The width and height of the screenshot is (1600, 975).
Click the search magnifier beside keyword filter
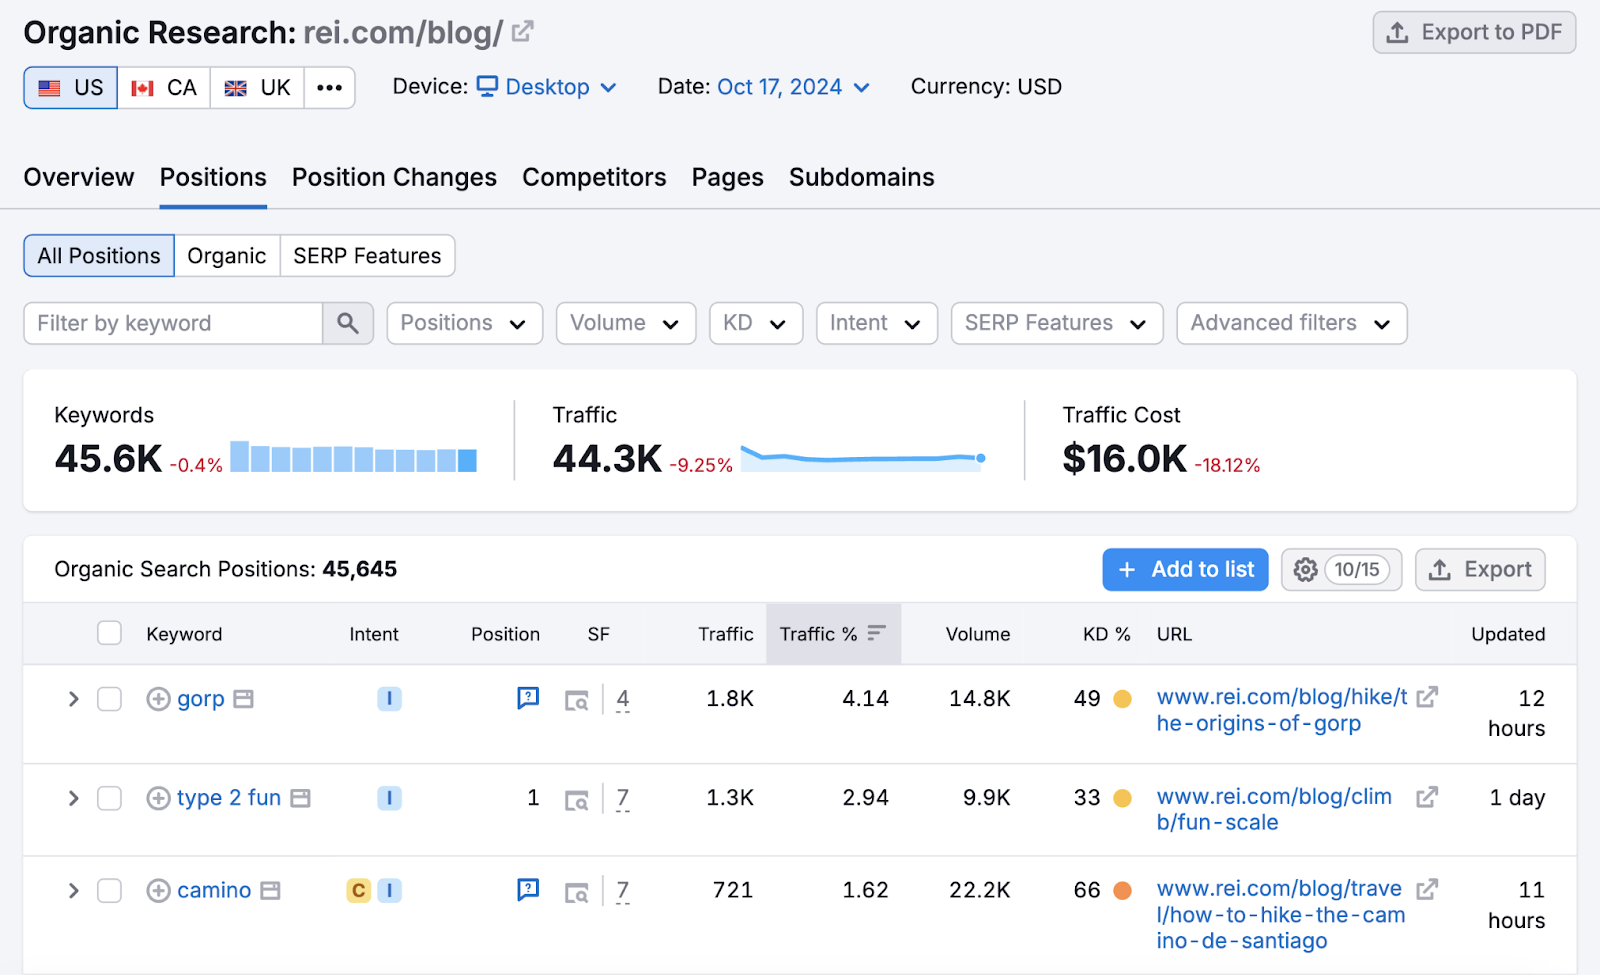348,323
